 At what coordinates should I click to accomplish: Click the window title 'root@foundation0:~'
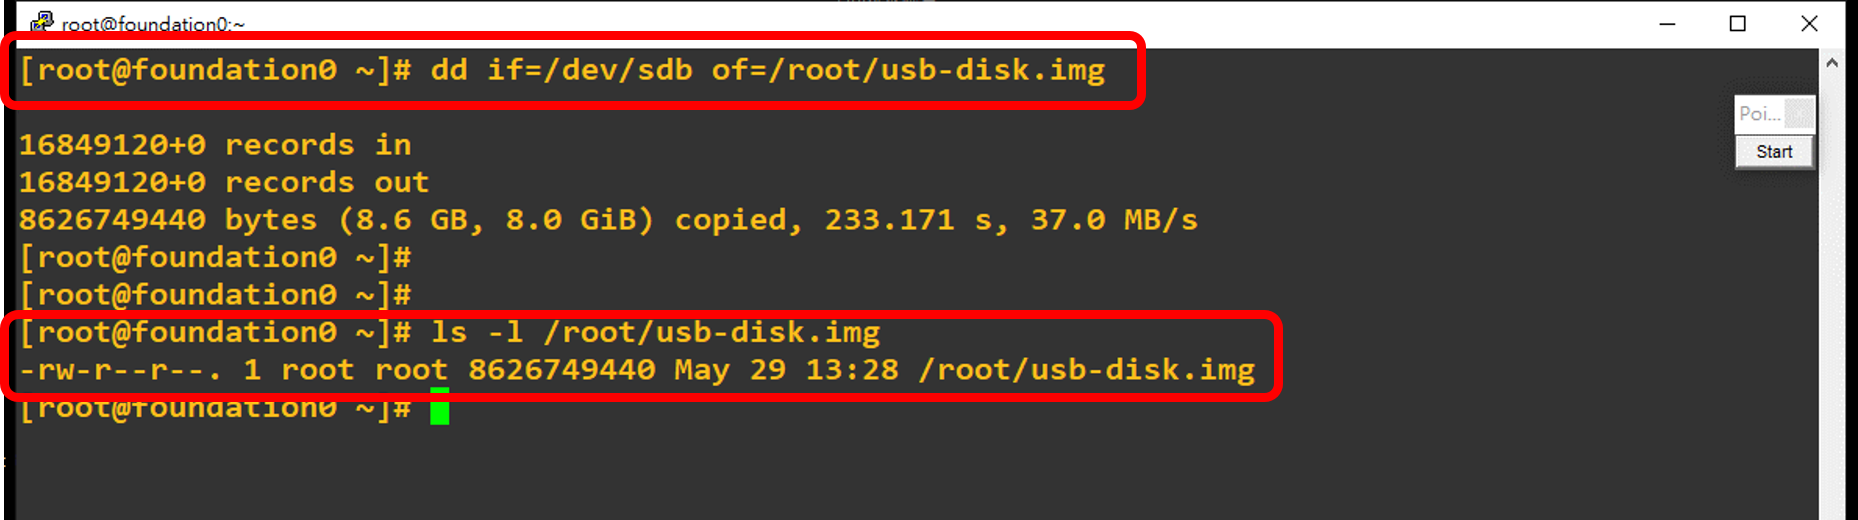click(153, 24)
